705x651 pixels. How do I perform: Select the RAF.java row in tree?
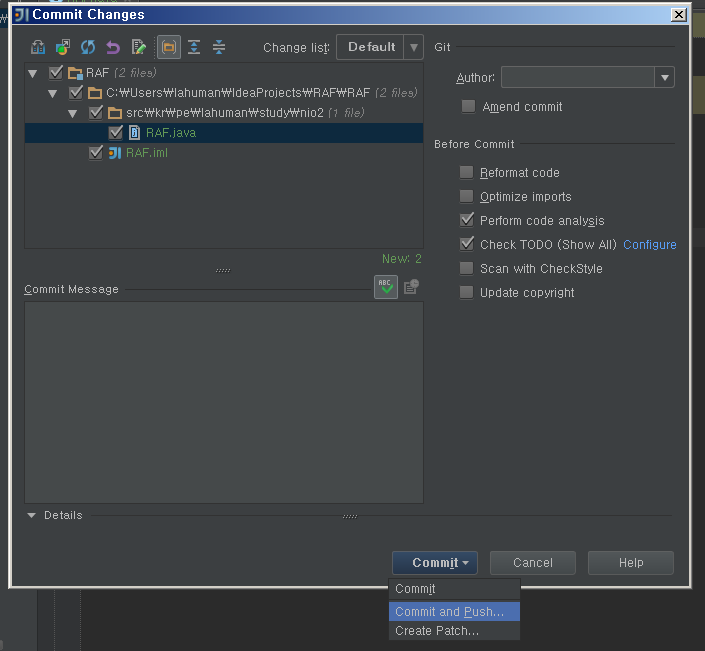(x=224, y=133)
